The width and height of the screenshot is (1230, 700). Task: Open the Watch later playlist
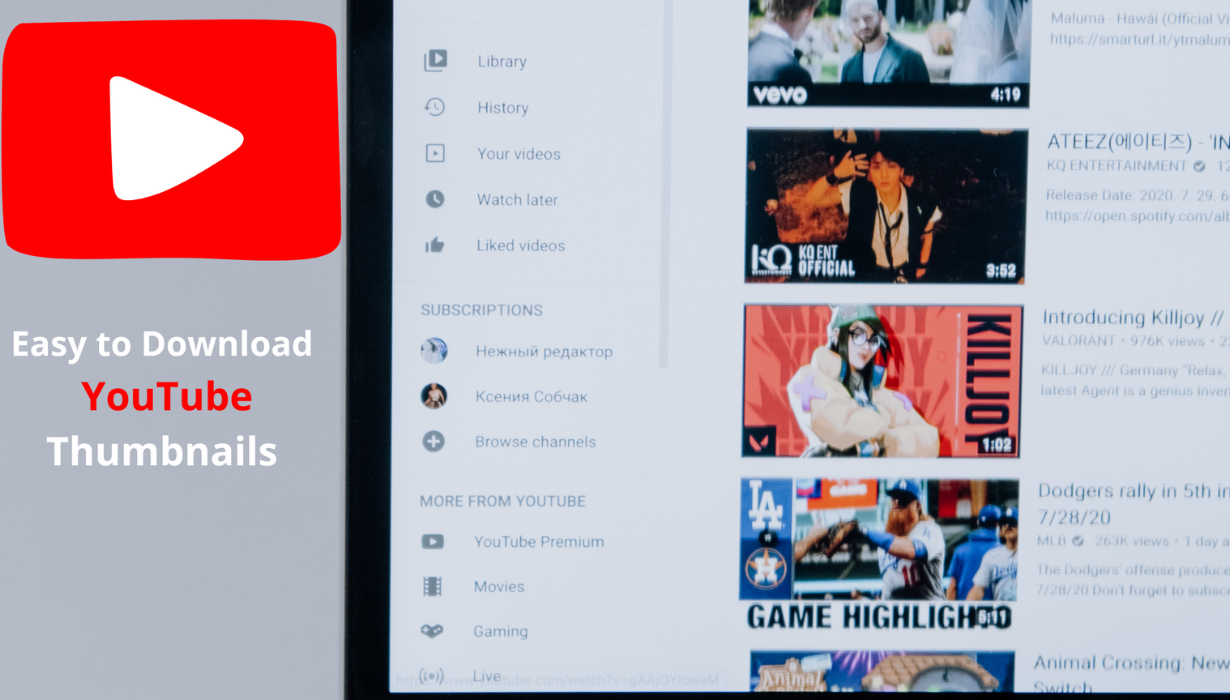pos(517,200)
